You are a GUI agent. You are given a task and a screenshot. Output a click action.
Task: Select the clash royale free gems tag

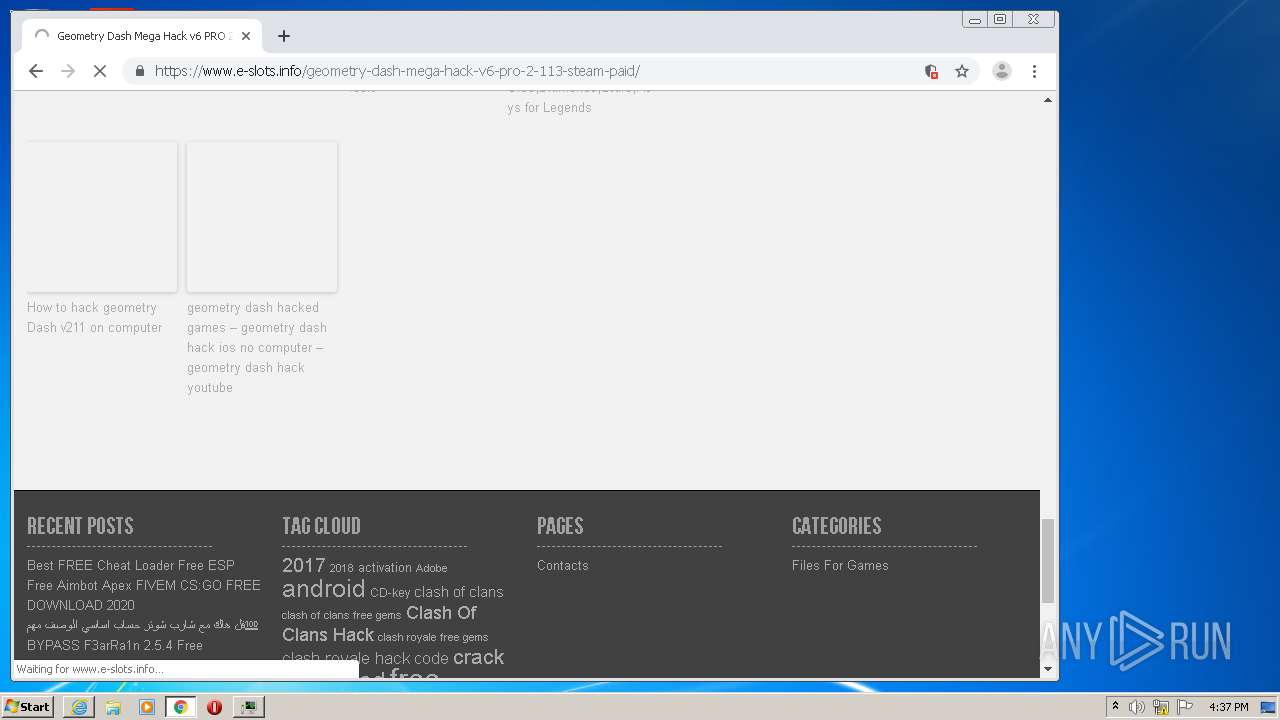click(433, 637)
